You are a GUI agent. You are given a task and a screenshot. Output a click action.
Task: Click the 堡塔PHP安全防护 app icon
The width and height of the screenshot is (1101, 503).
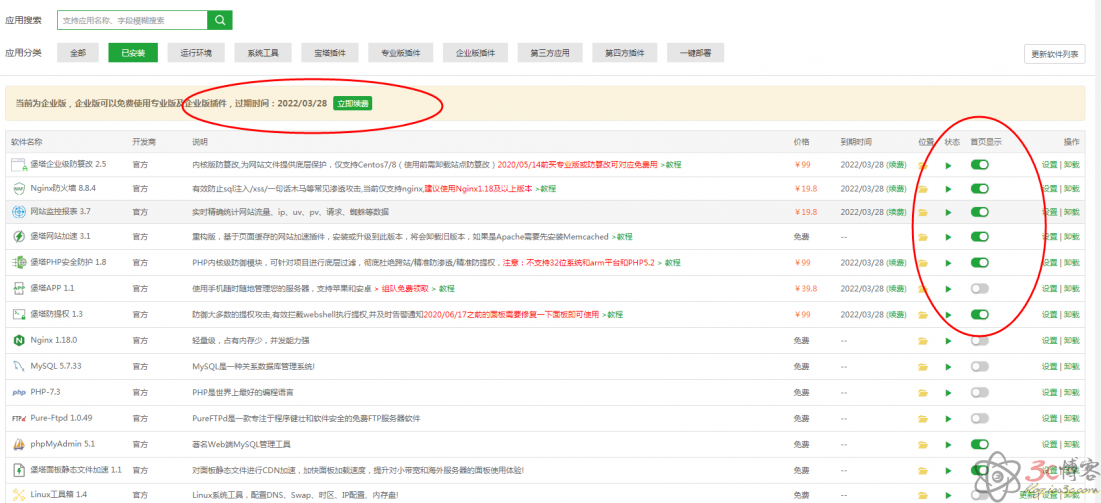[18, 263]
